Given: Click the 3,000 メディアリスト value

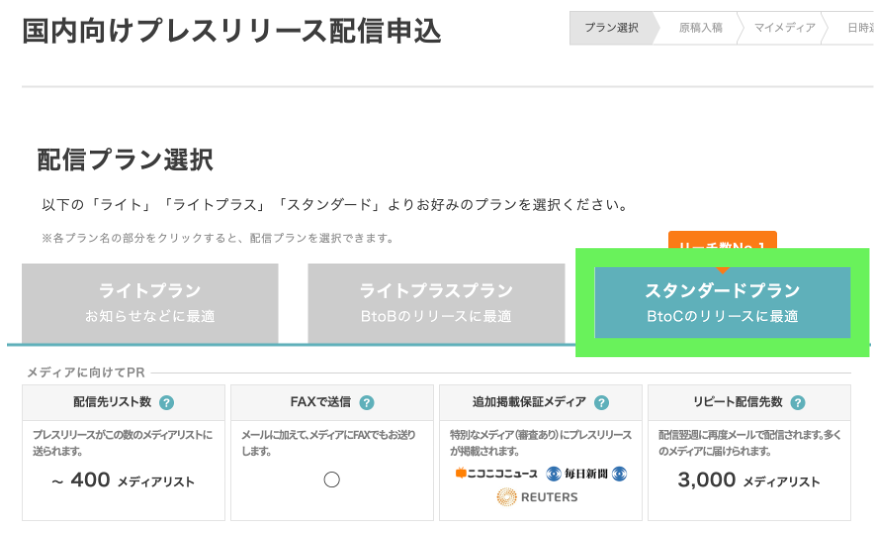Looking at the screenshot, I should tap(748, 481).
